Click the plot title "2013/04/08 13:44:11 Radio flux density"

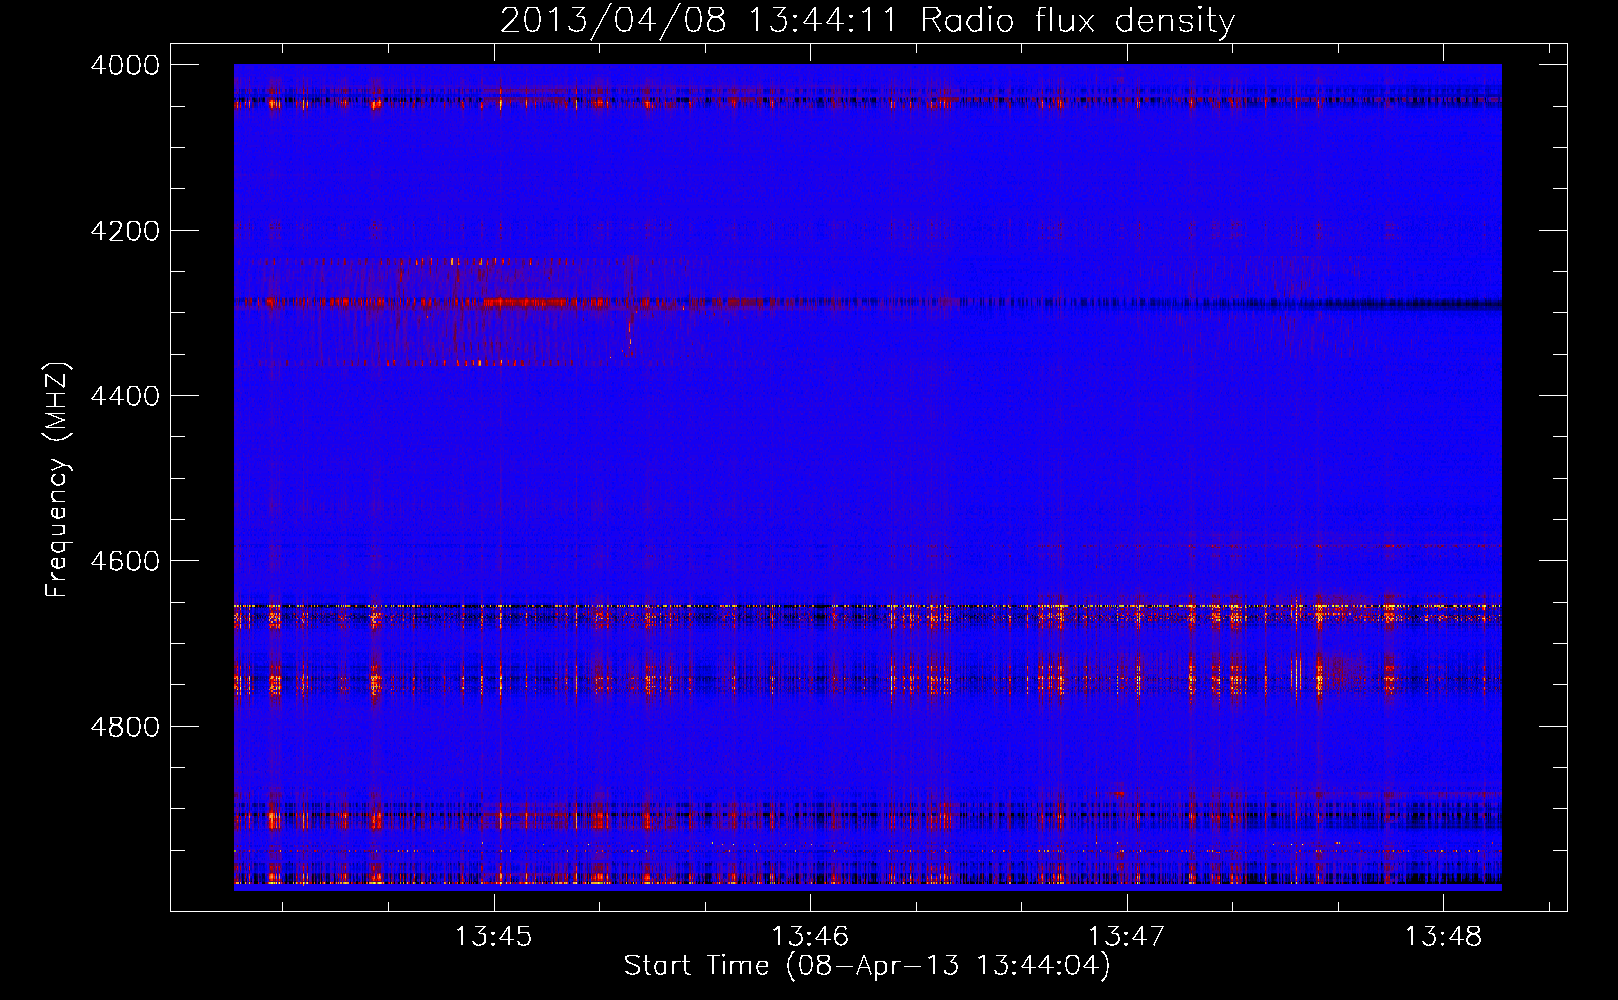867,20
